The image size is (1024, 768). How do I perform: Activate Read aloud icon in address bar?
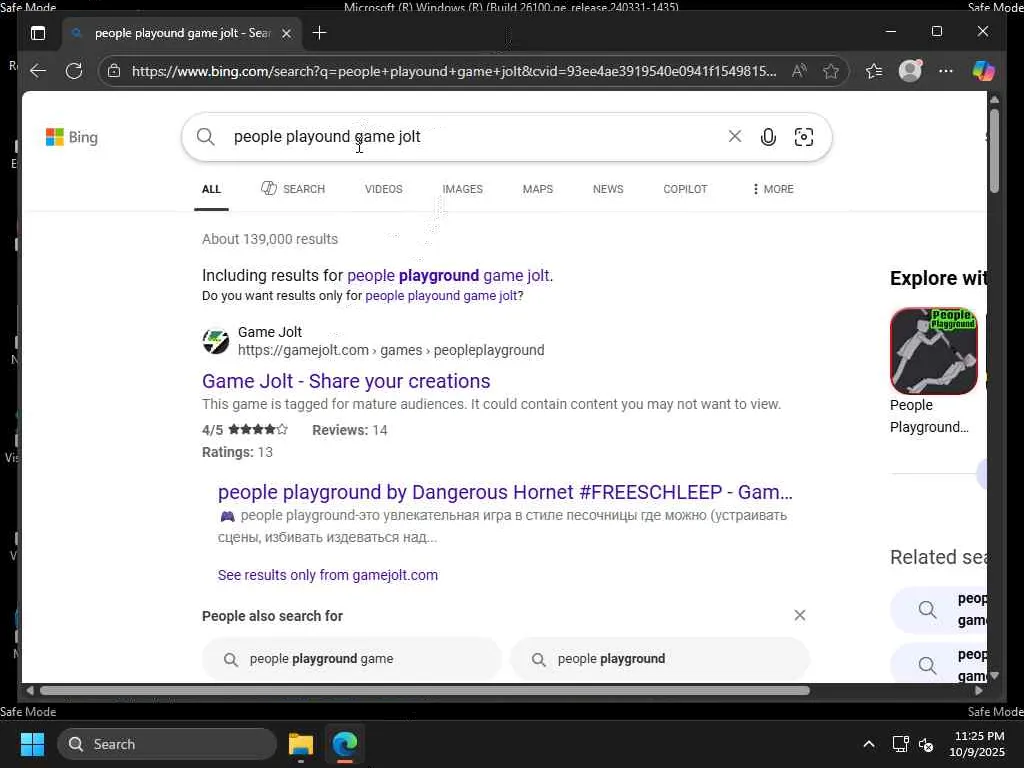[x=799, y=71]
